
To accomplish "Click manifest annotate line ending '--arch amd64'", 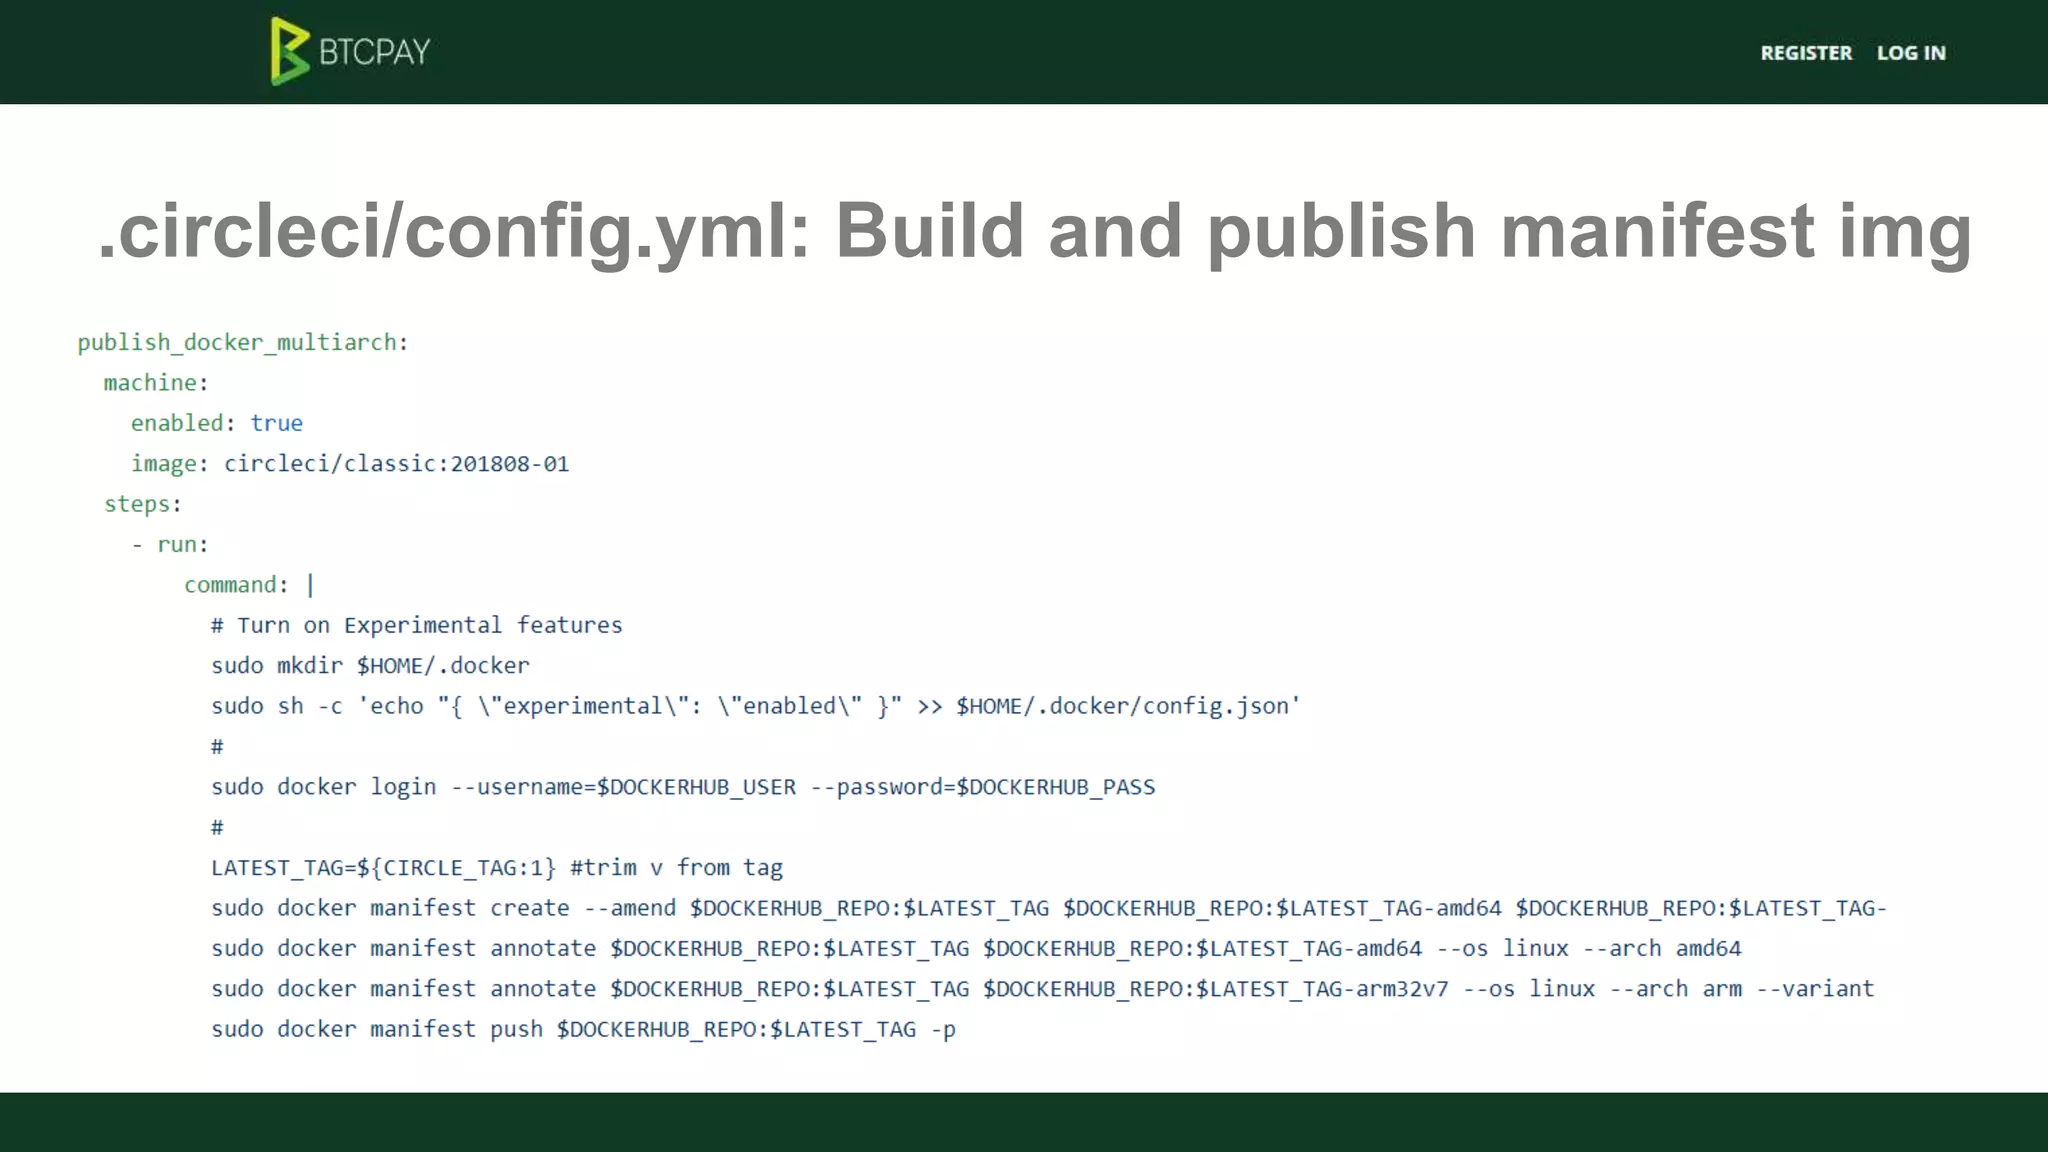I will coord(976,948).
